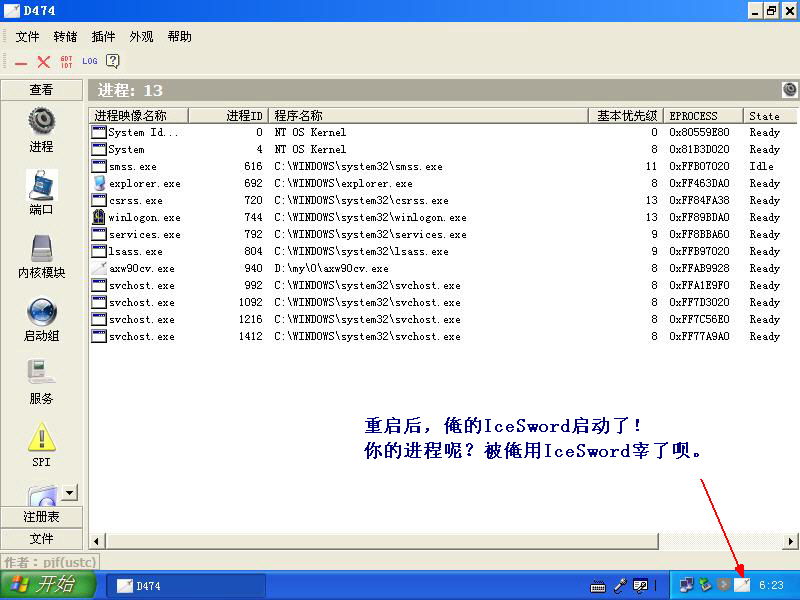Click EPROCESS value 0xFFB07020 for smss.exe

(x=699, y=166)
